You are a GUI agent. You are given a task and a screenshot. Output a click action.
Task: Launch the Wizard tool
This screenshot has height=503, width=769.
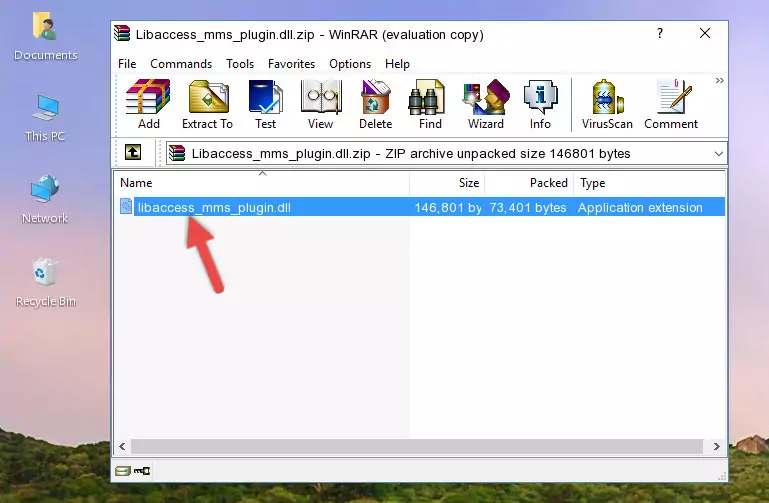486,104
